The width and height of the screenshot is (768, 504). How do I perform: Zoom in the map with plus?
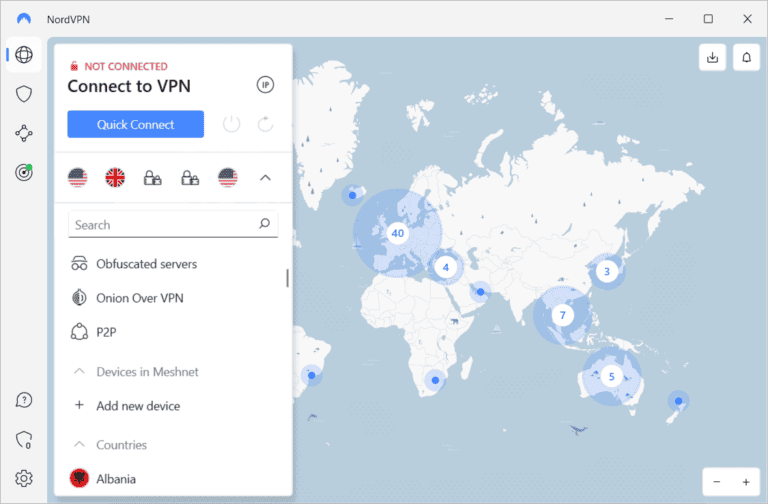(x=746, y=482)
